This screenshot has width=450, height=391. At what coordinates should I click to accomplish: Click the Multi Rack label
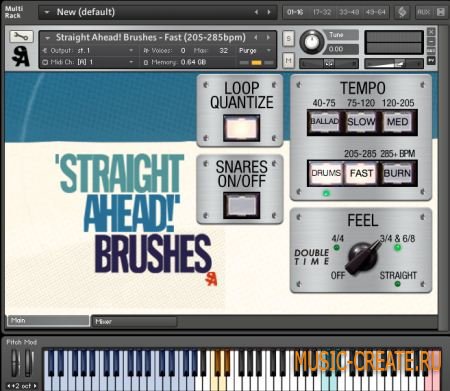[x=14, y=12]
